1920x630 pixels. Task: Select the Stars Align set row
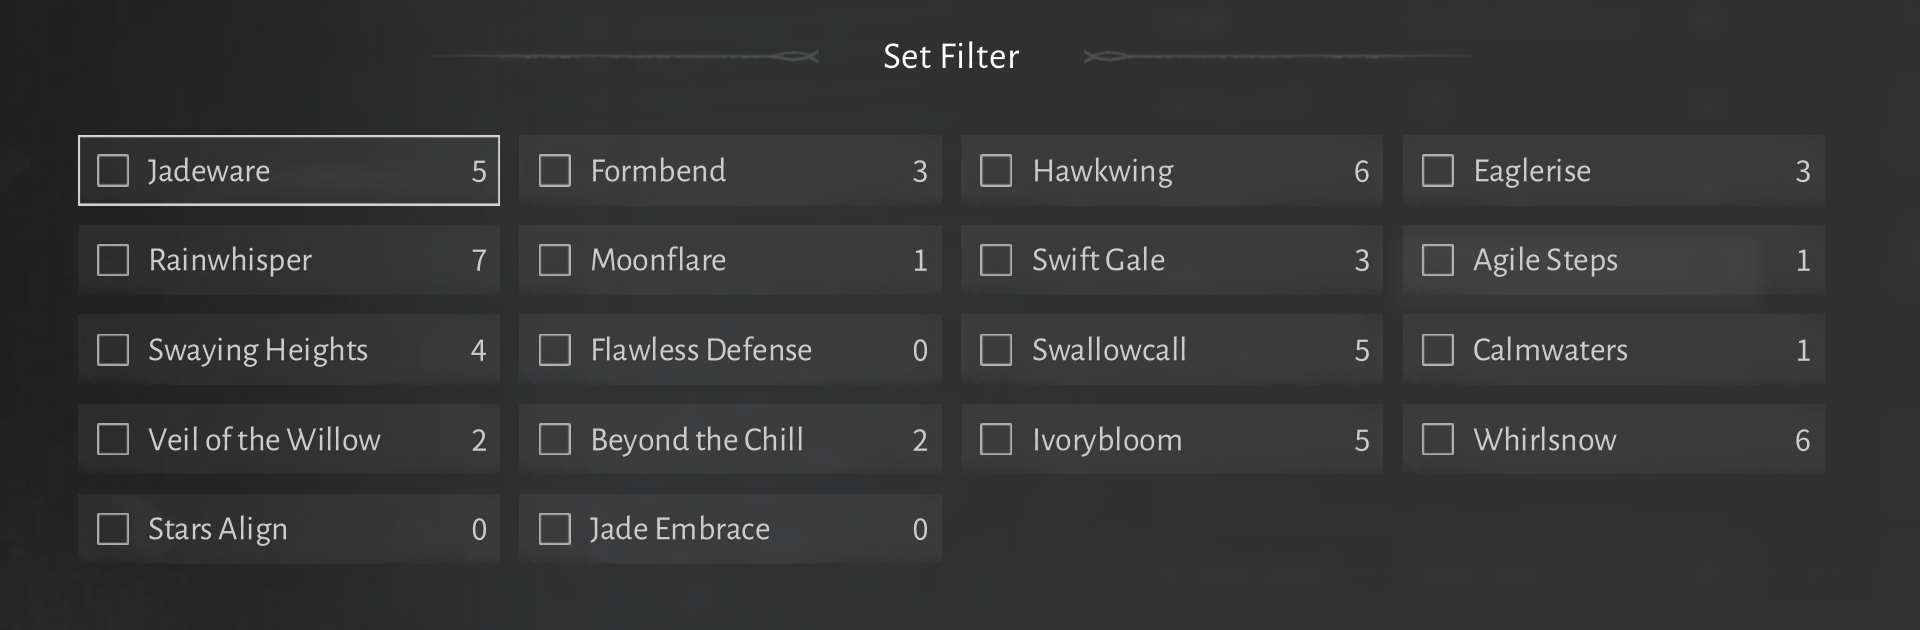(x=289, y=529)
